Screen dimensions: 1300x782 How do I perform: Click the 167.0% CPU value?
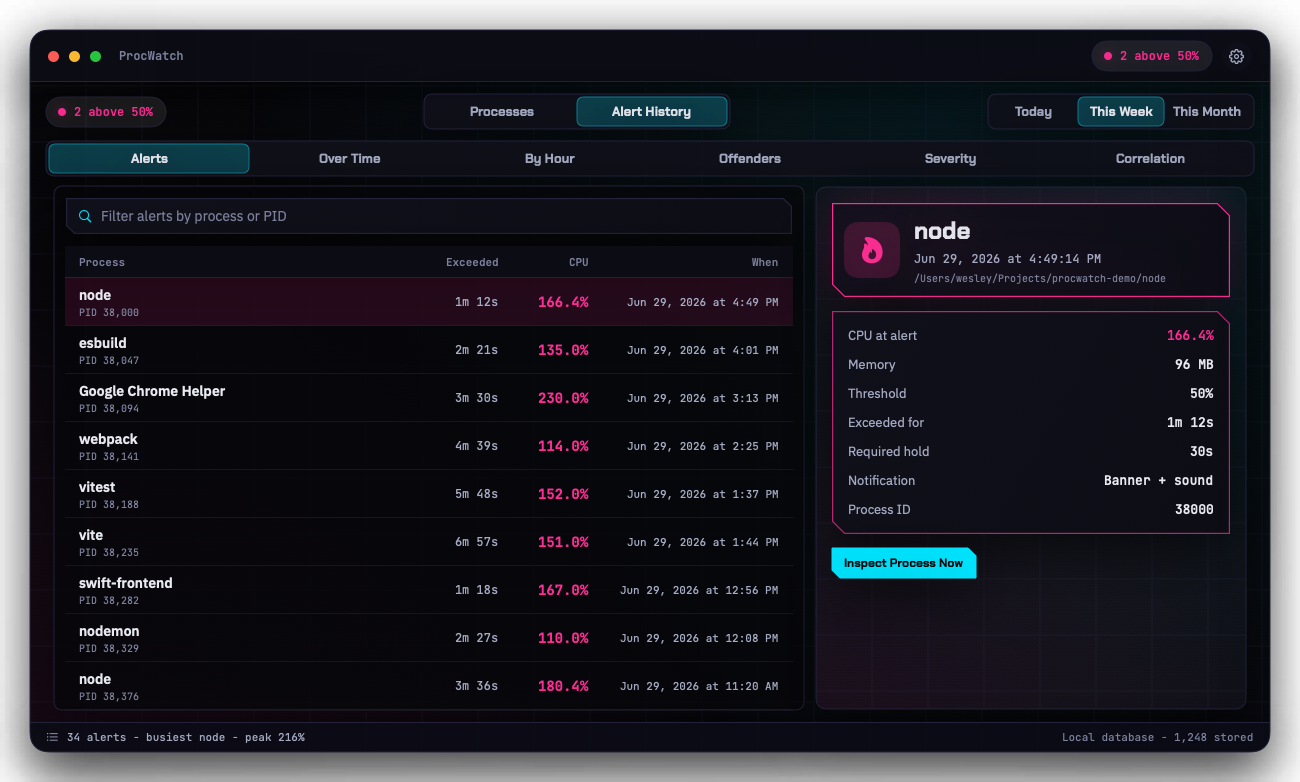click(563, 590)
